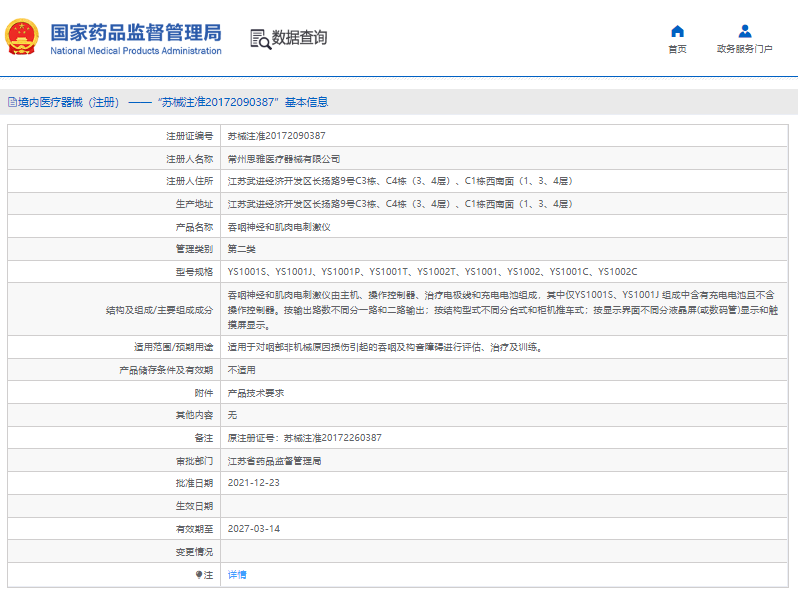This screenshot has width=798, height=593.
Task: Open the 政务服务门户 user icon
Action: click(745, 32)
